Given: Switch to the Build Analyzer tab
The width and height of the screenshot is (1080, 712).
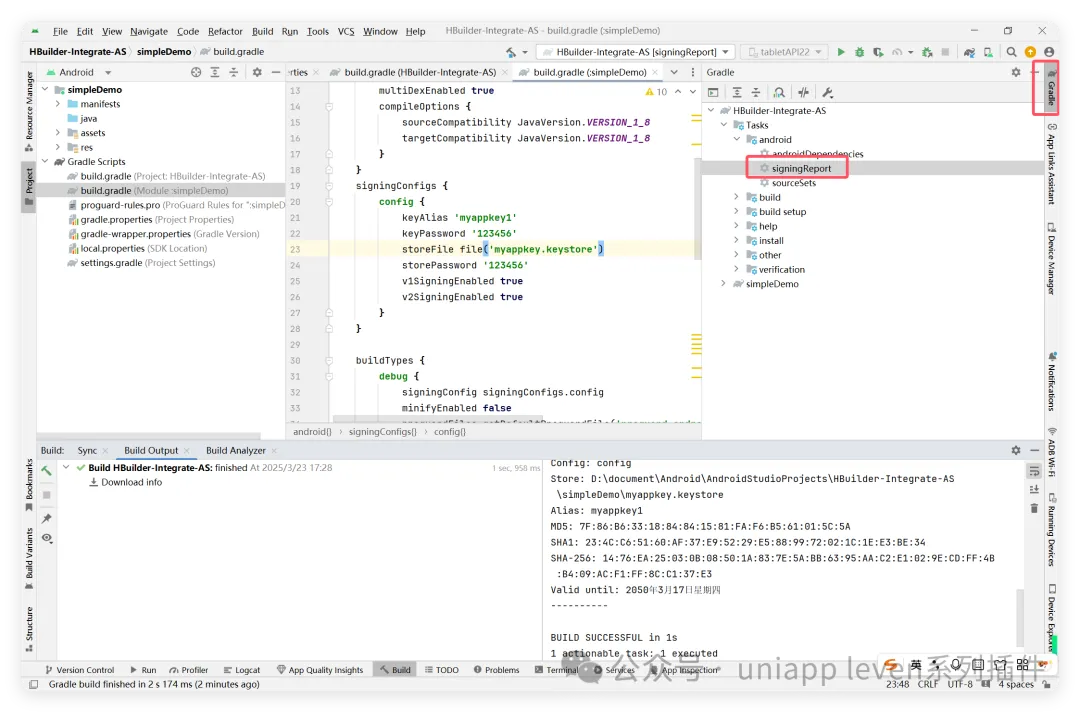Looking at the screenshot, I should click(x=236, y=450).
